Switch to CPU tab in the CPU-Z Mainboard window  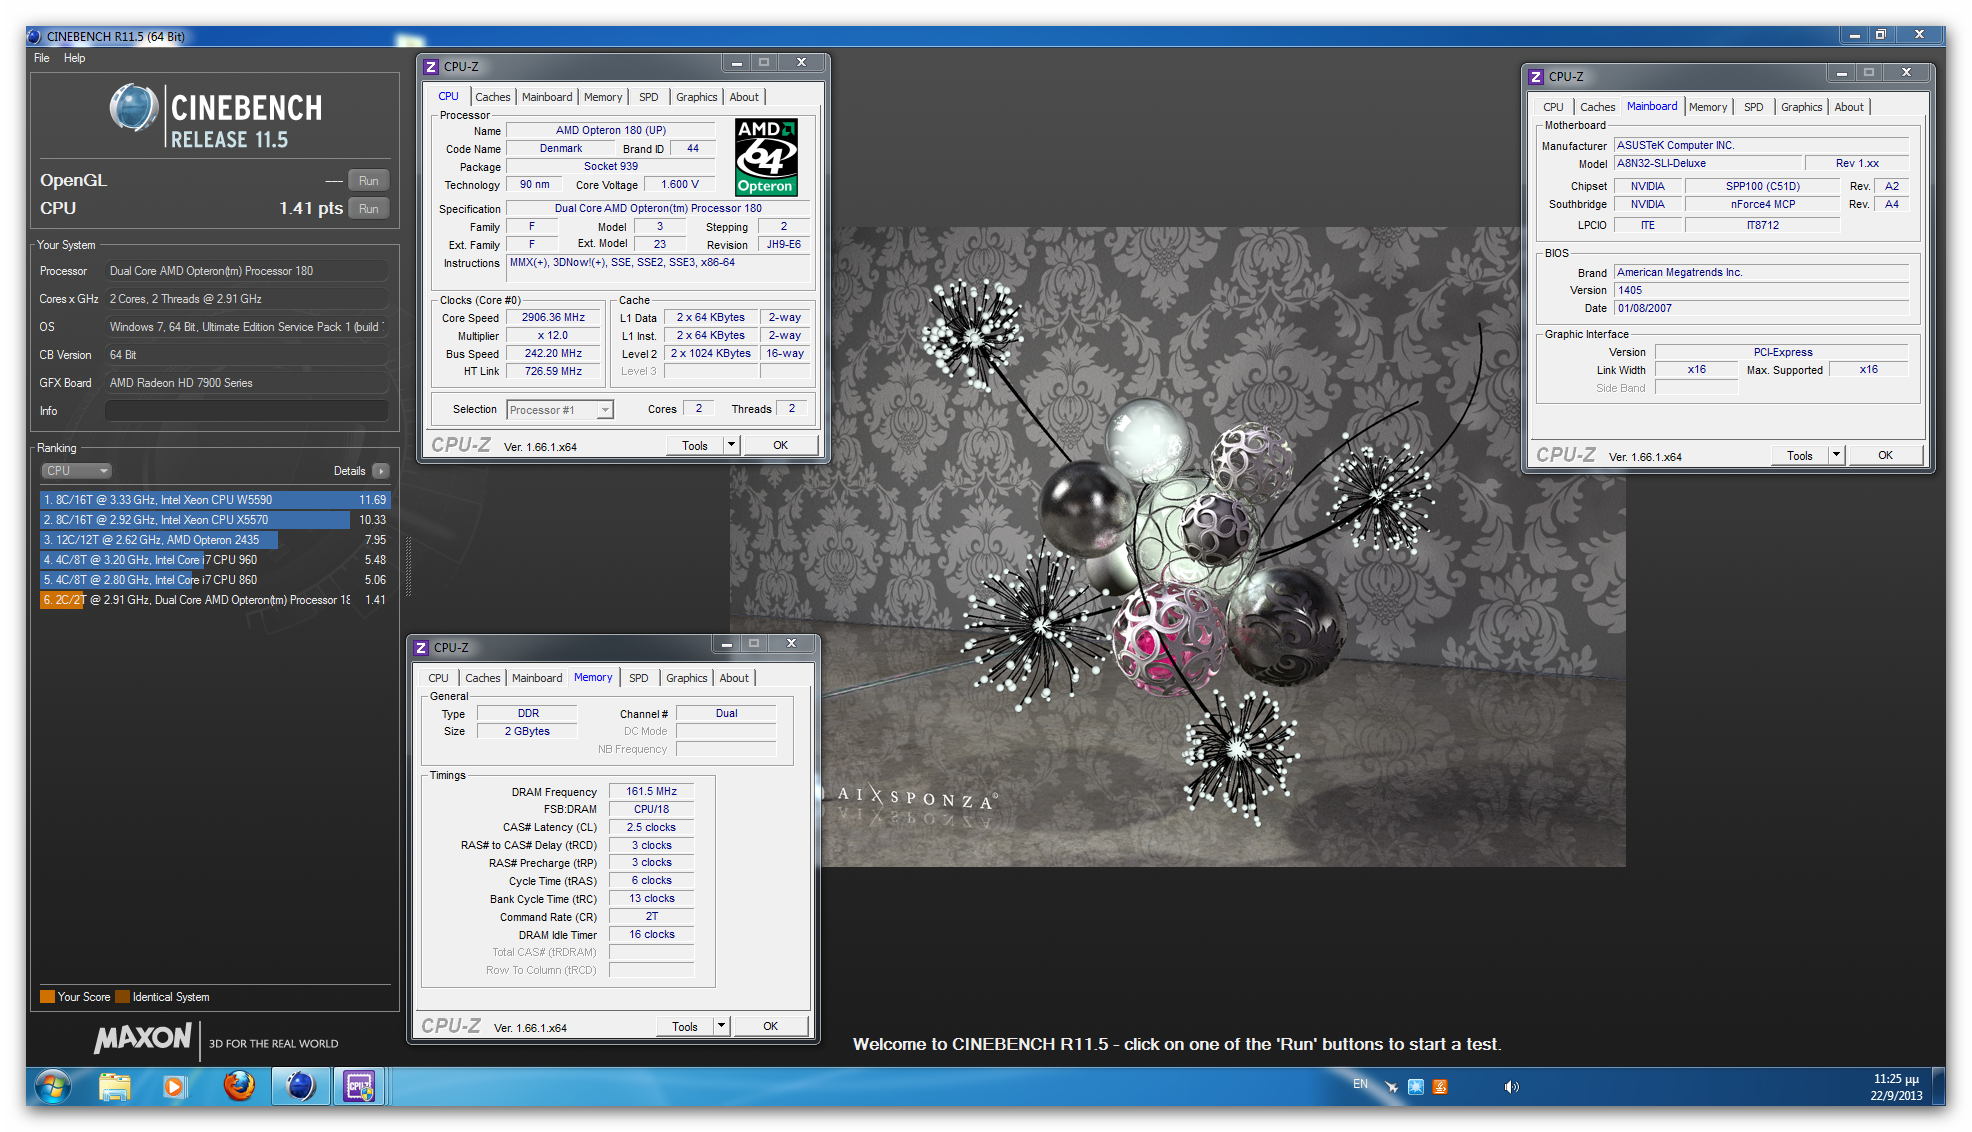point(1553,107)
